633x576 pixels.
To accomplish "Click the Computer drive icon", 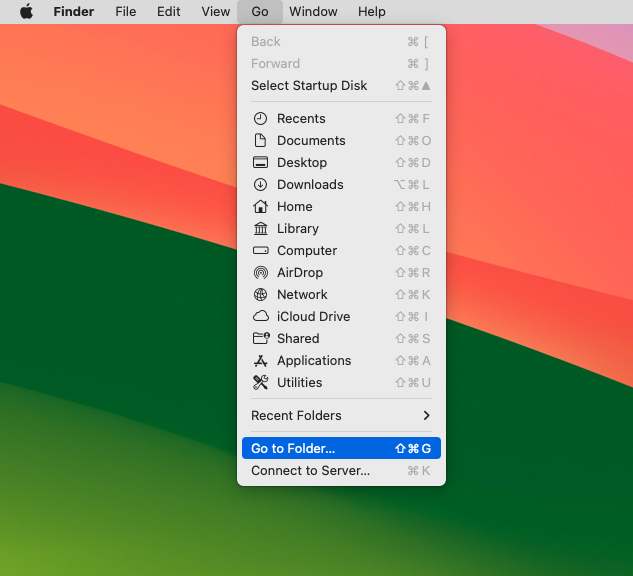I will (260, 250).
